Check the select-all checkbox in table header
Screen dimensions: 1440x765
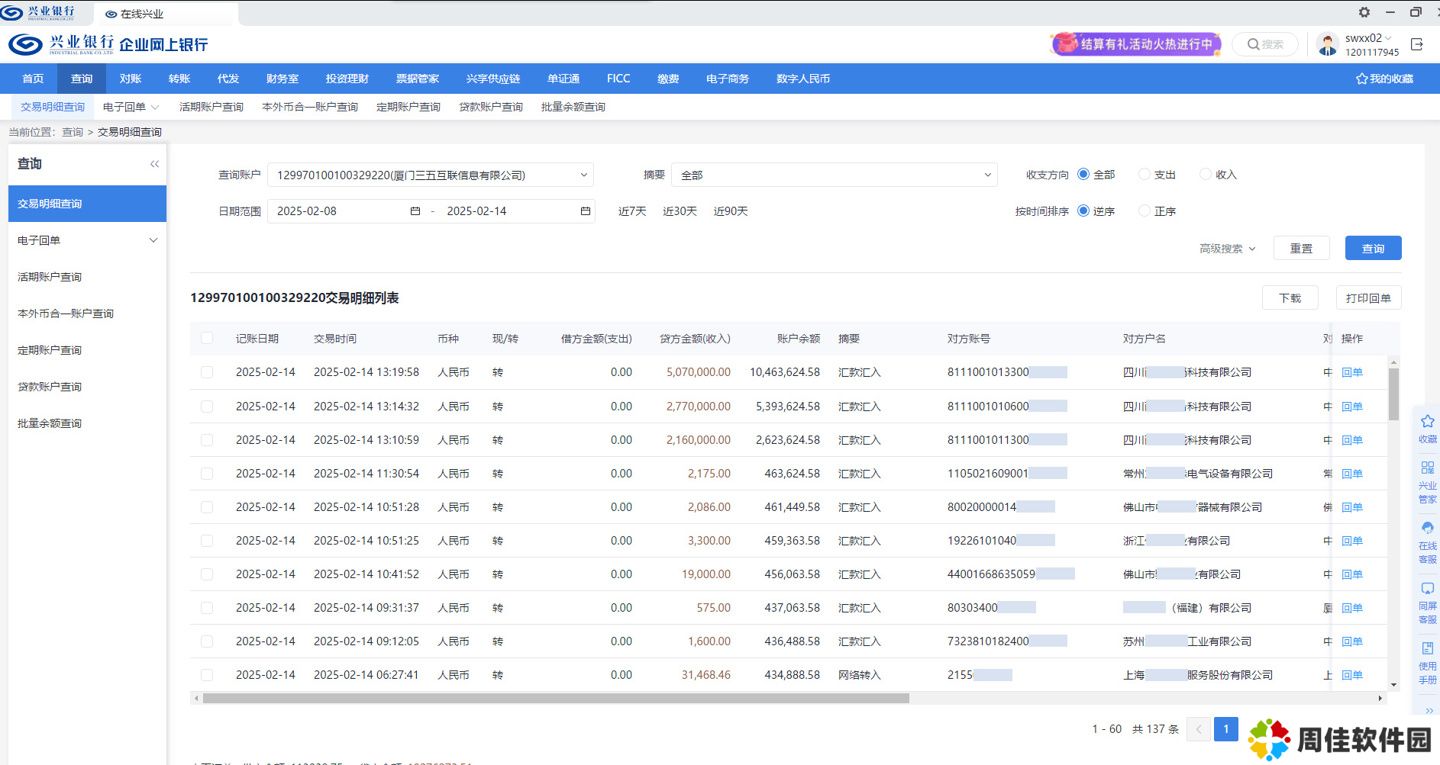[x=207, y=338]
